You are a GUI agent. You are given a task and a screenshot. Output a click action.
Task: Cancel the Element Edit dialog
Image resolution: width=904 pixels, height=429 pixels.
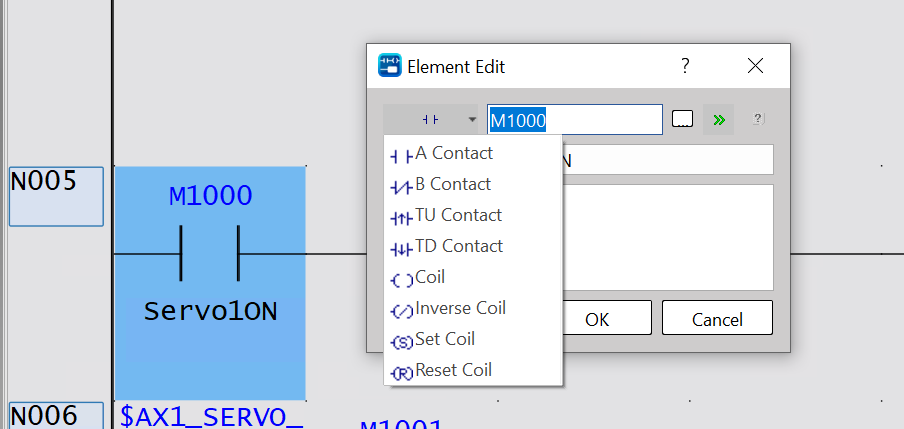[716, 319]
